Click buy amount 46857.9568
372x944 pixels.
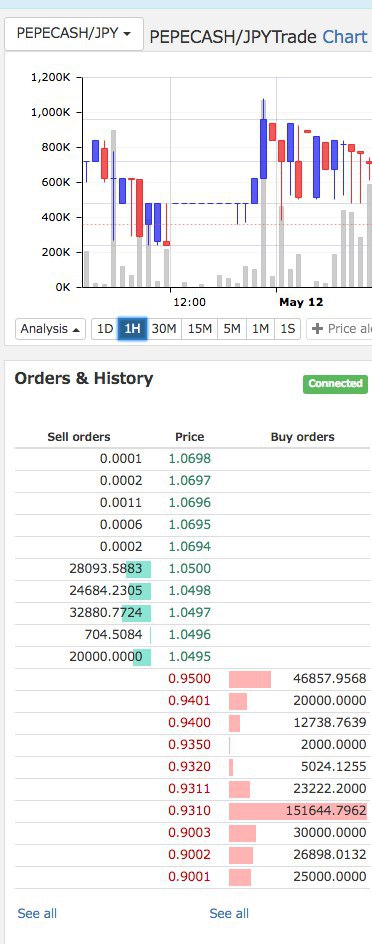click(x=330, y=678)
